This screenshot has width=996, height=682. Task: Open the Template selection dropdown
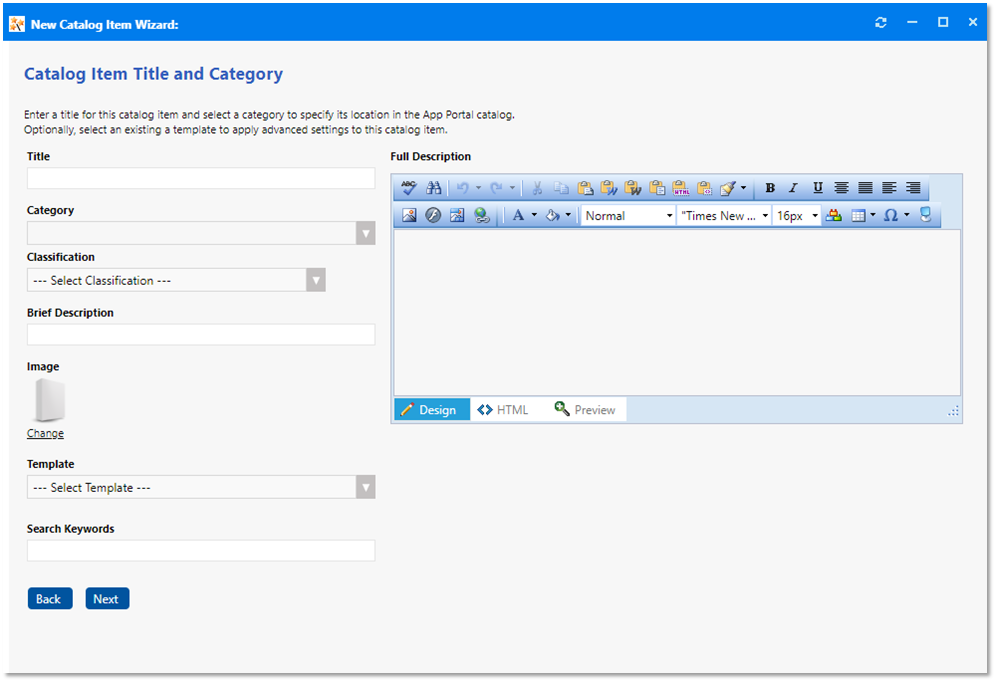[x=366, y=487]
